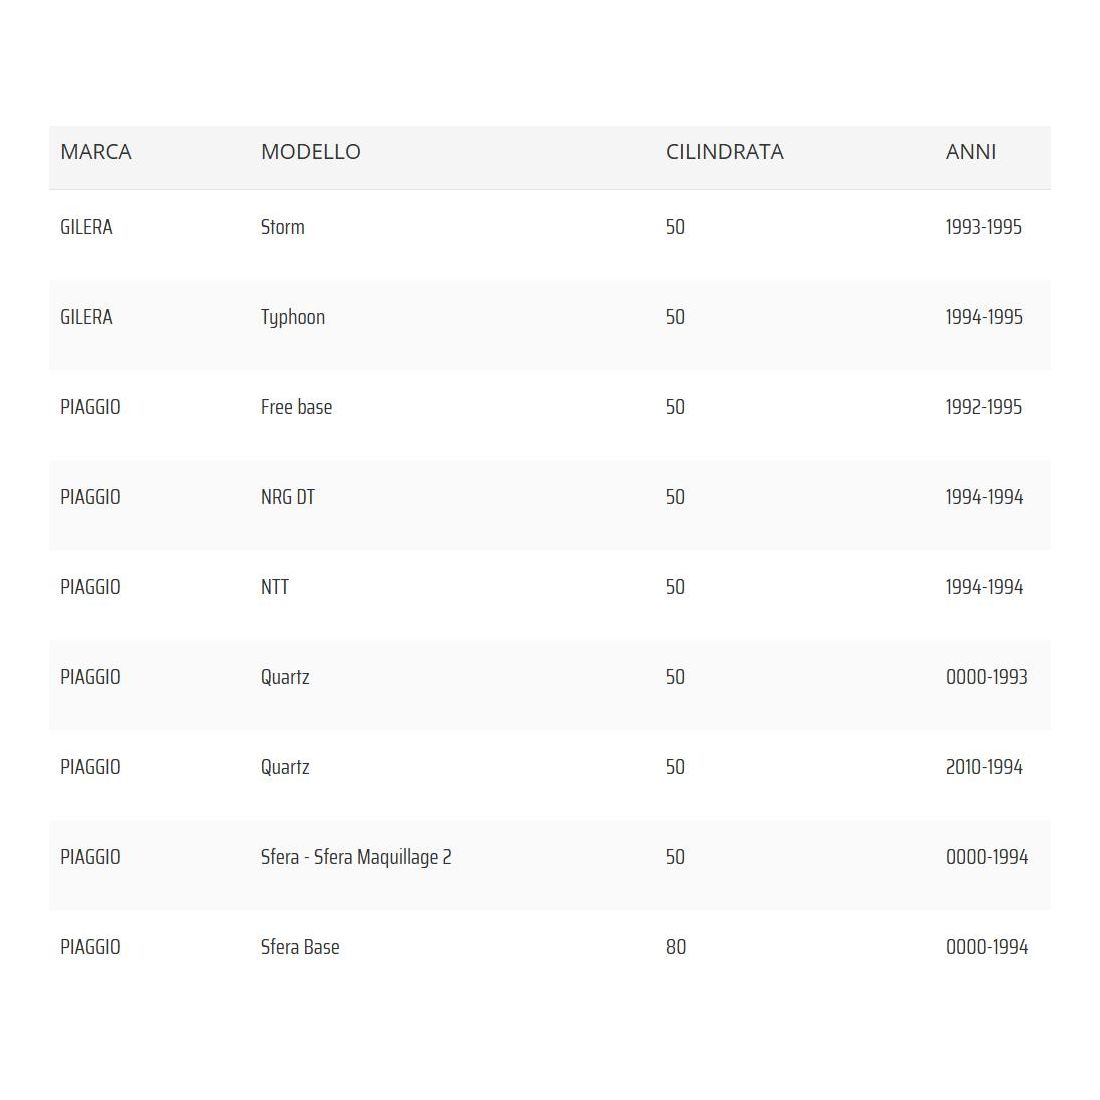Click the CILINDRATA column header
This screenshot has height=1100, width=1100.
pyautogui.click(x=724, y=152)
